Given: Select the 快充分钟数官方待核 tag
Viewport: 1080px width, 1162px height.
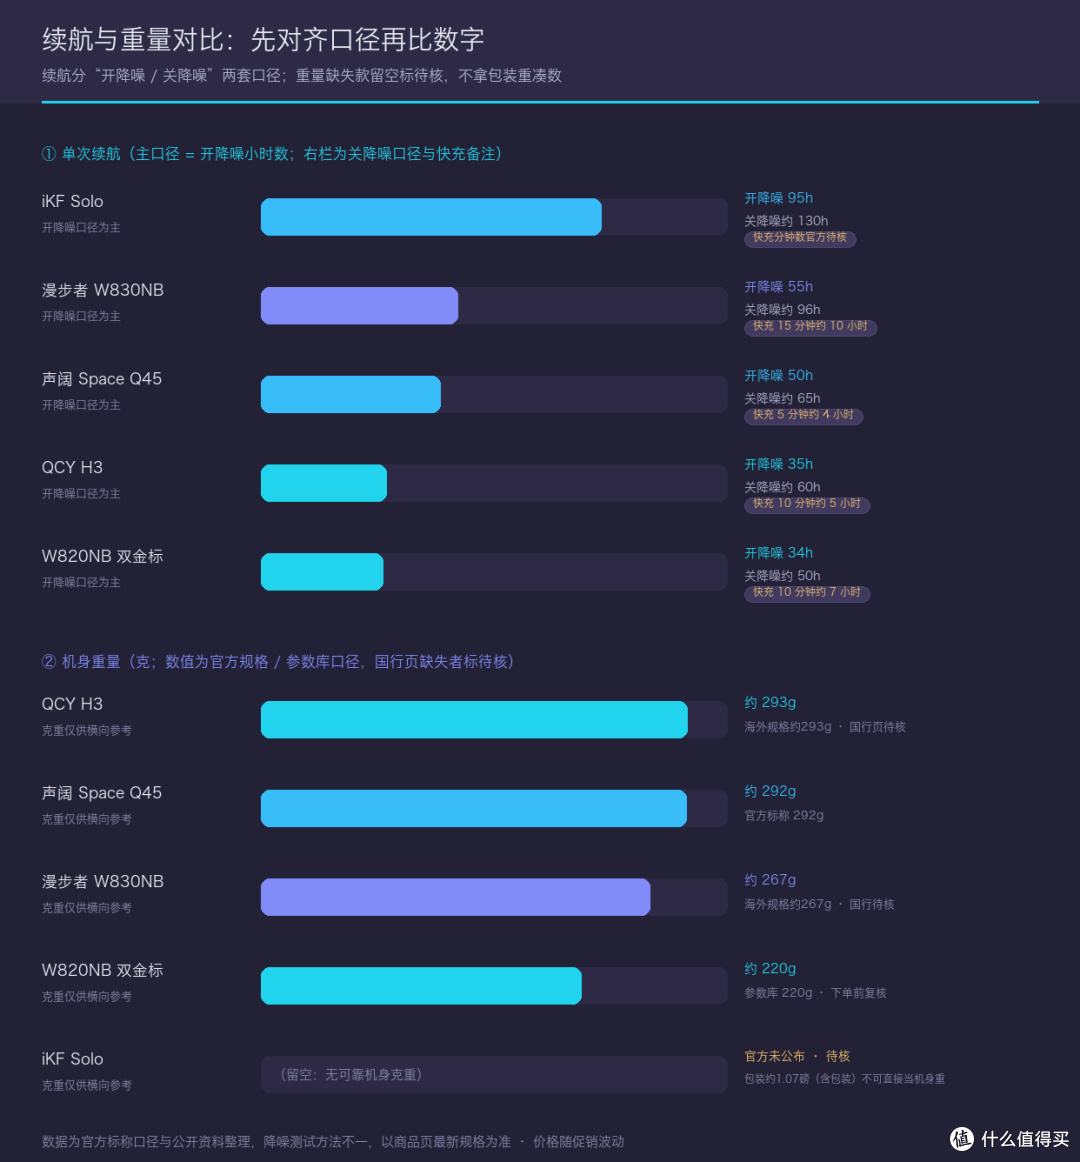Looking at the screenshot, I should [x=800, y=238].
